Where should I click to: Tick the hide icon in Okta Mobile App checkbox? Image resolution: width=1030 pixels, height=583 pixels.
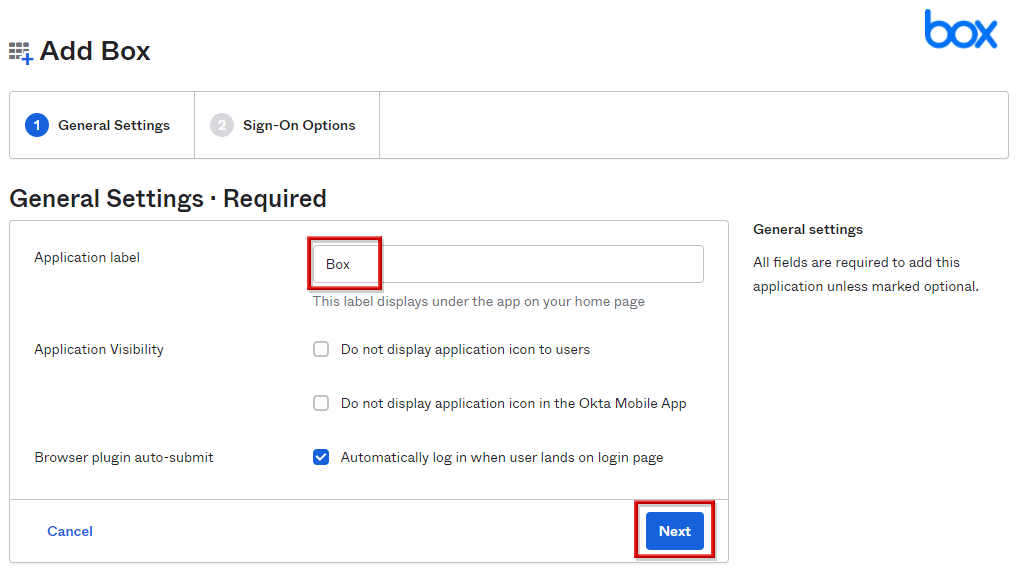tap(321, 403)
